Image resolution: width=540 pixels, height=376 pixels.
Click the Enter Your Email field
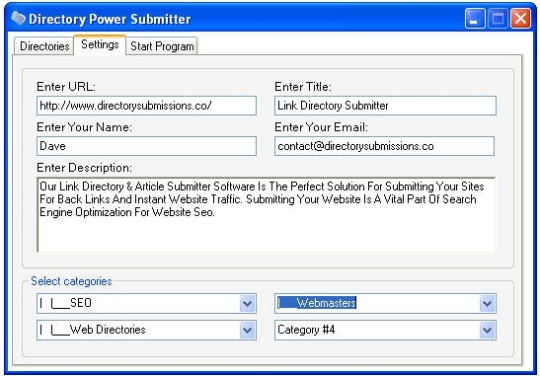click(384, 146)
